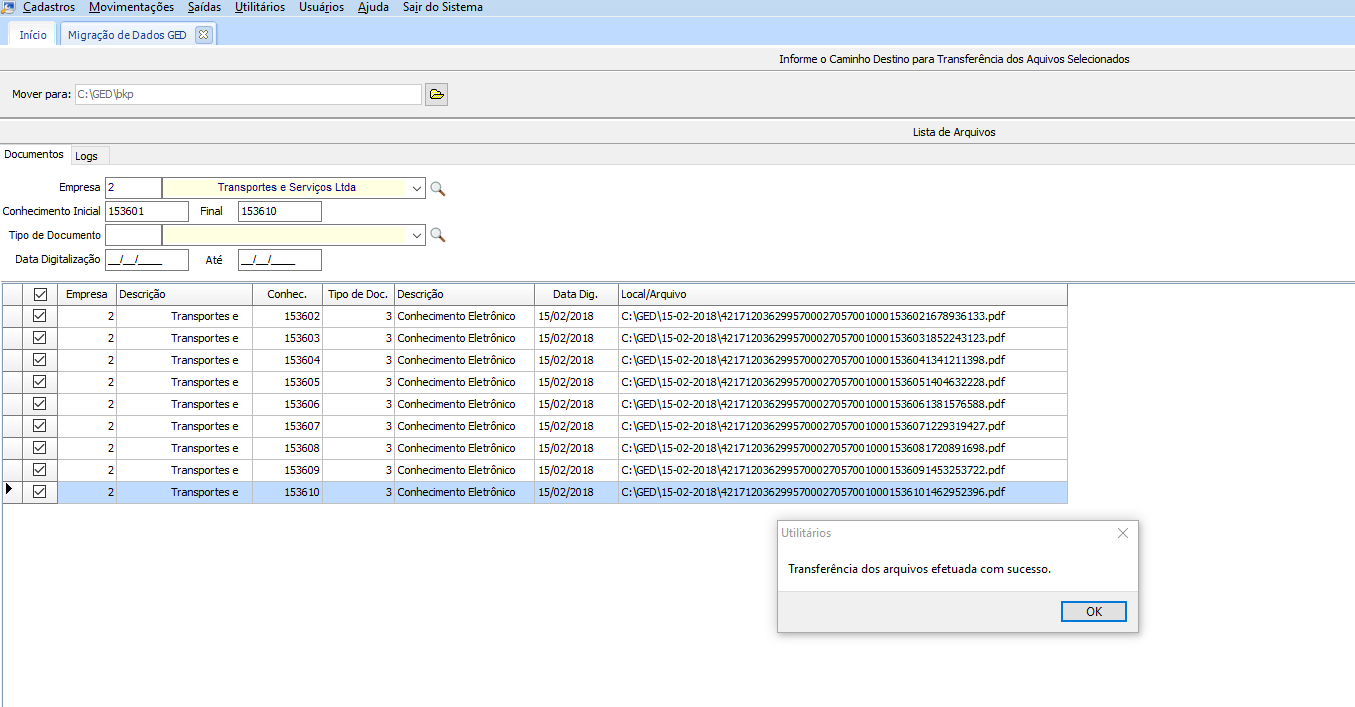This screenshot has width=1355, height=707.
Task: Click the Até end date field
Action: (x=279, y=260)
